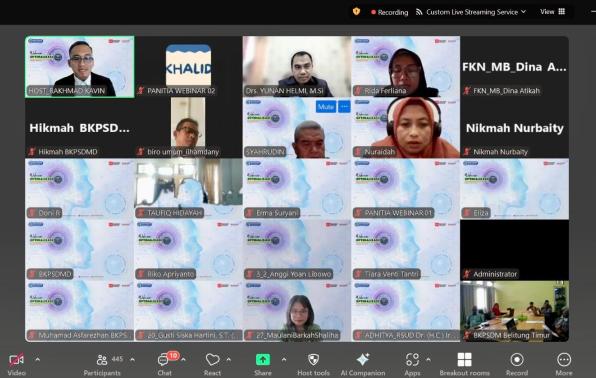Open the View layout menu
This screenshot has height=378, width=596.
[x=552, y=12]
